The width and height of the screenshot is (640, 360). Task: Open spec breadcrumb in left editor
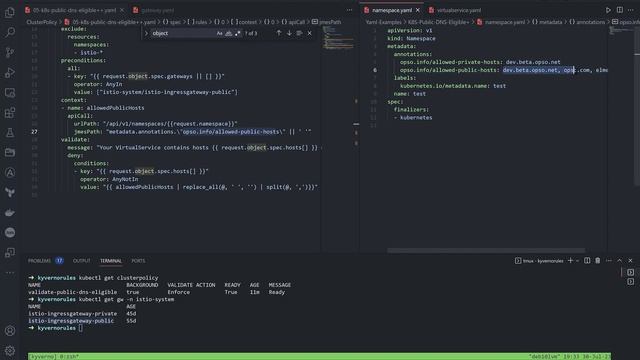pos(171,22)
